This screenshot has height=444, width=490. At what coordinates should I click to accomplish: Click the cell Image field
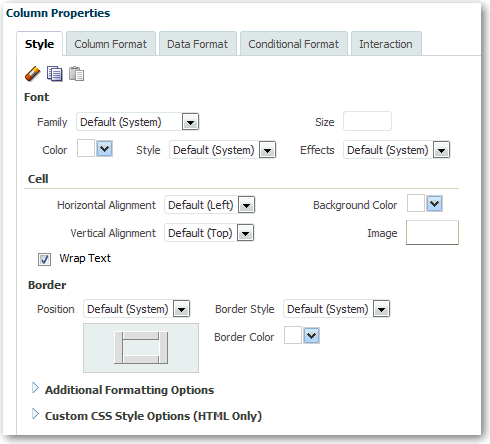click(432, 232)
